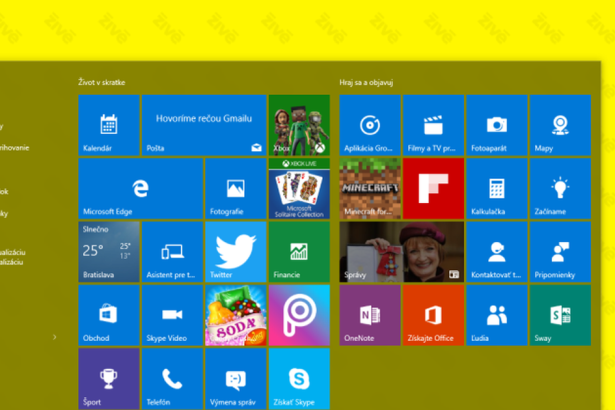Open the Začíname lightbulb tile
The height and width of the screenshot is (410, 615).
pos(560,188)
